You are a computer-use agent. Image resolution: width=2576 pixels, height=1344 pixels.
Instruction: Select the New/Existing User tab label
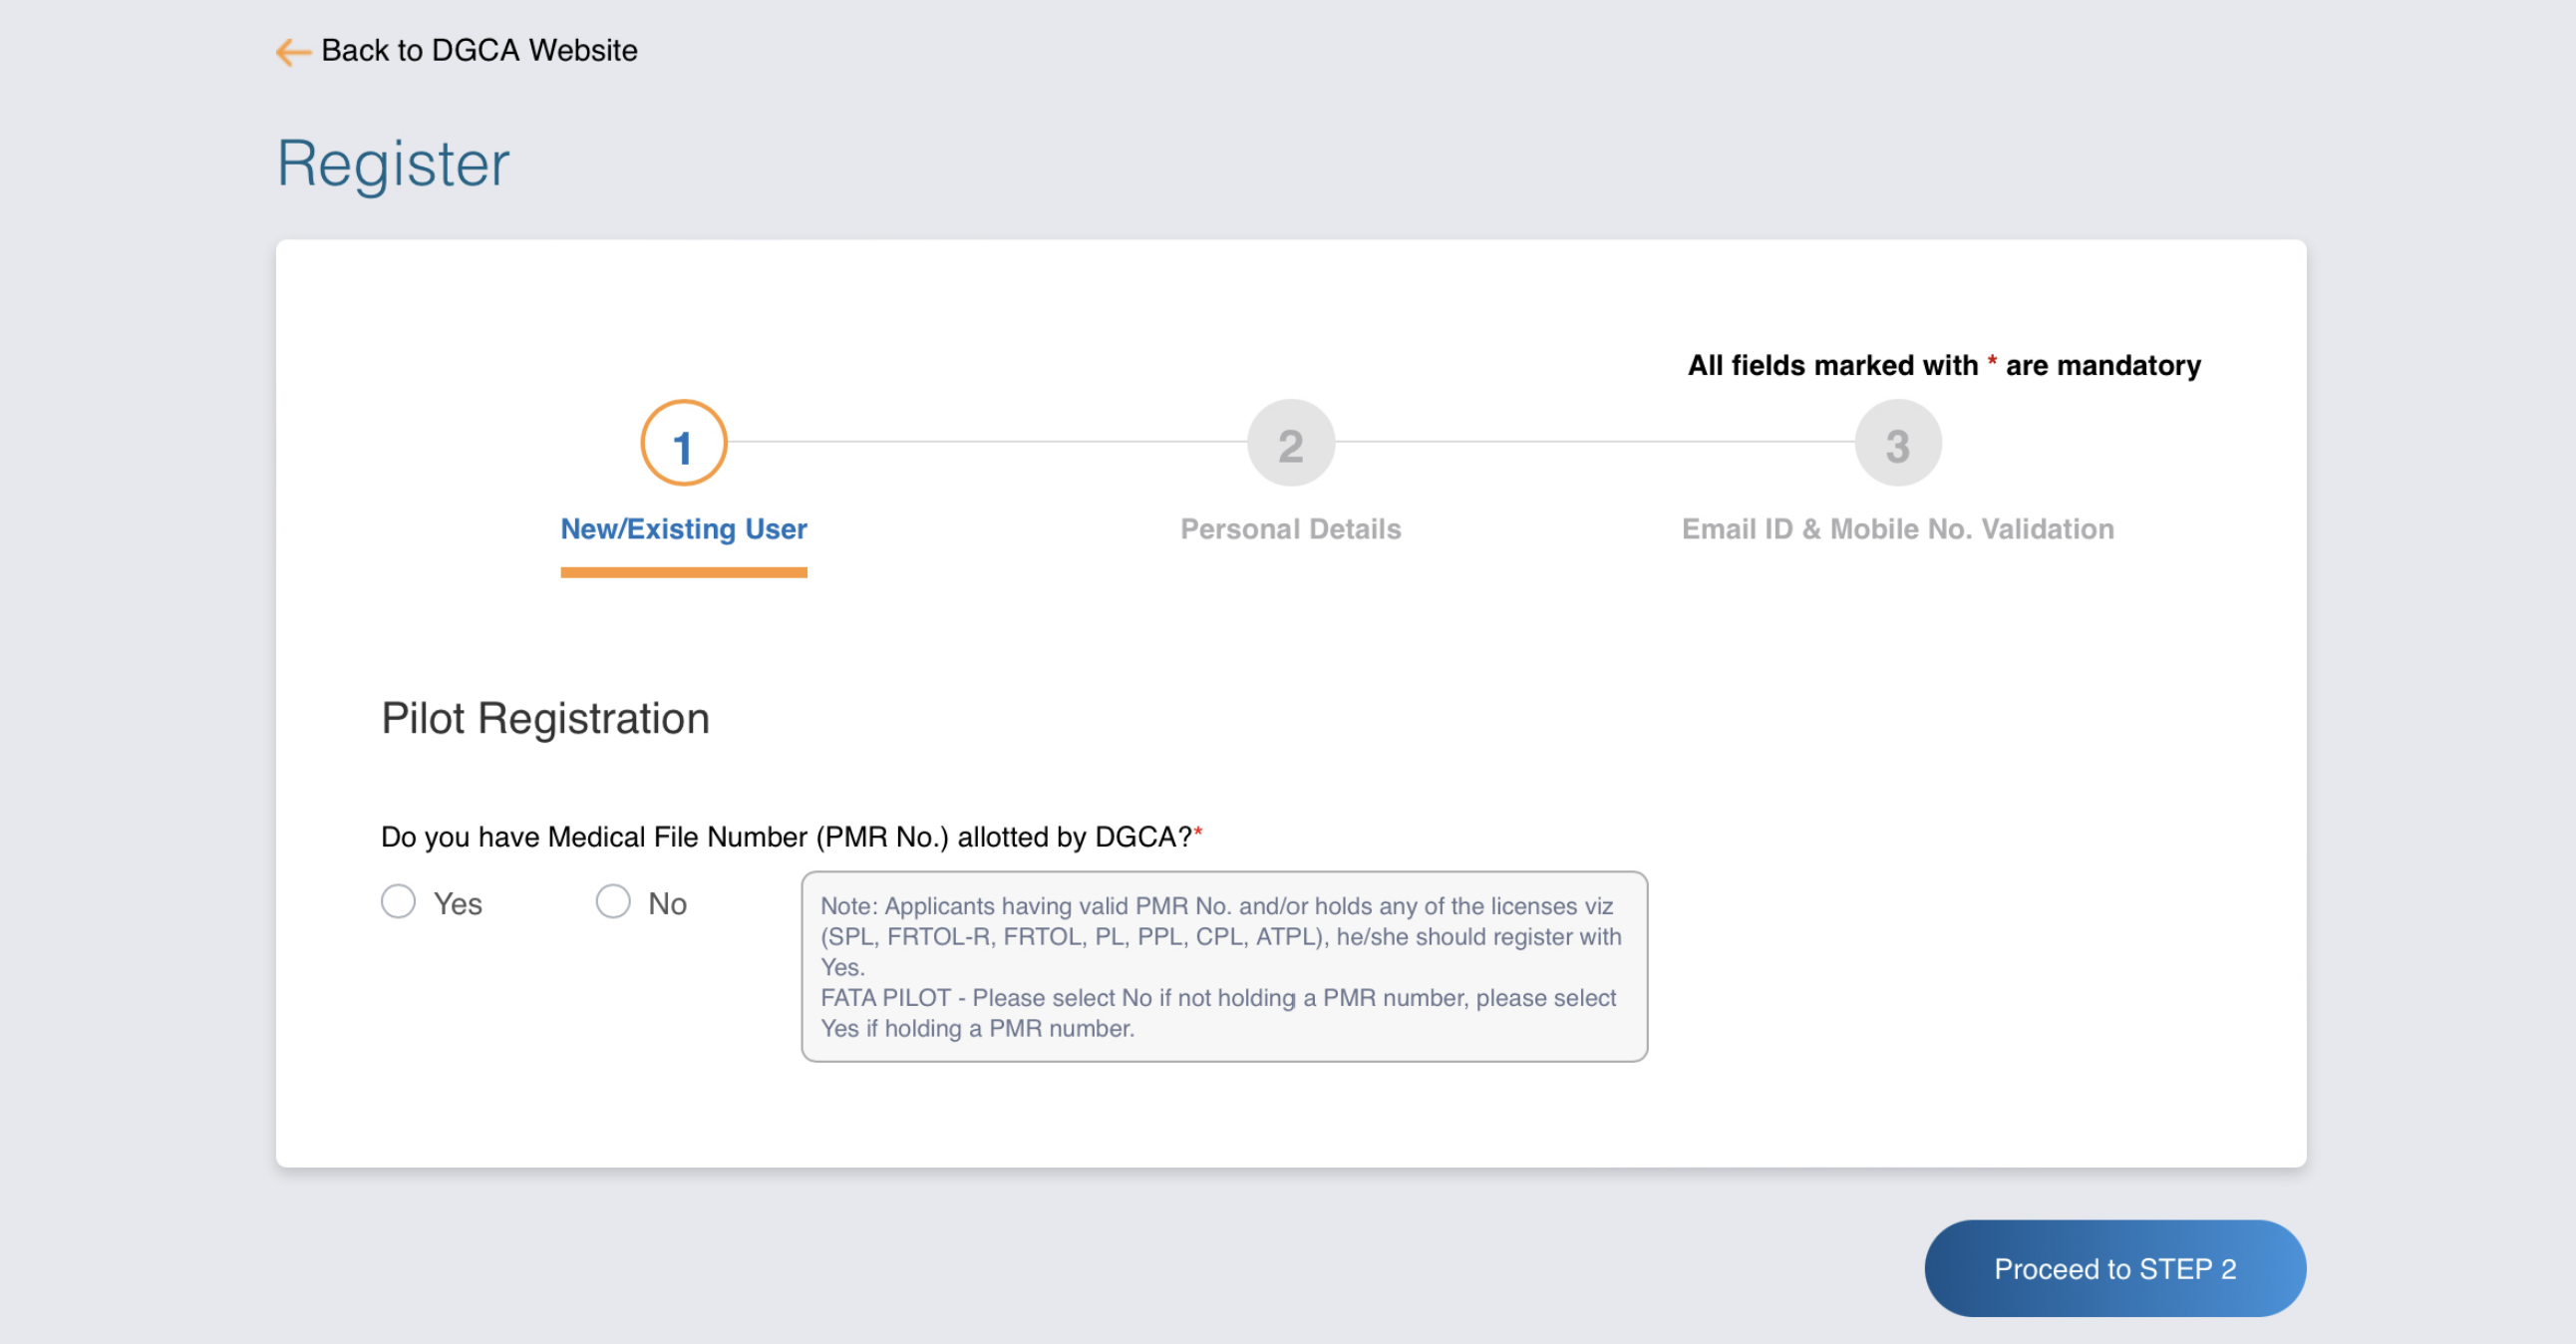coord(683,529)
